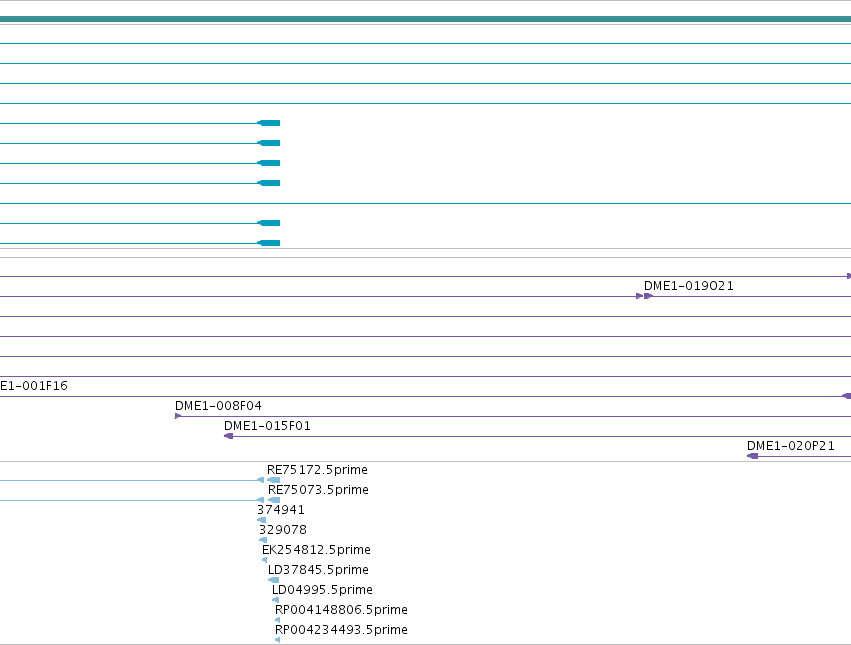Click the light-blue arrow under 329078
The height and width of the screenshot is (645, 851).
click(x=263, y=540)
